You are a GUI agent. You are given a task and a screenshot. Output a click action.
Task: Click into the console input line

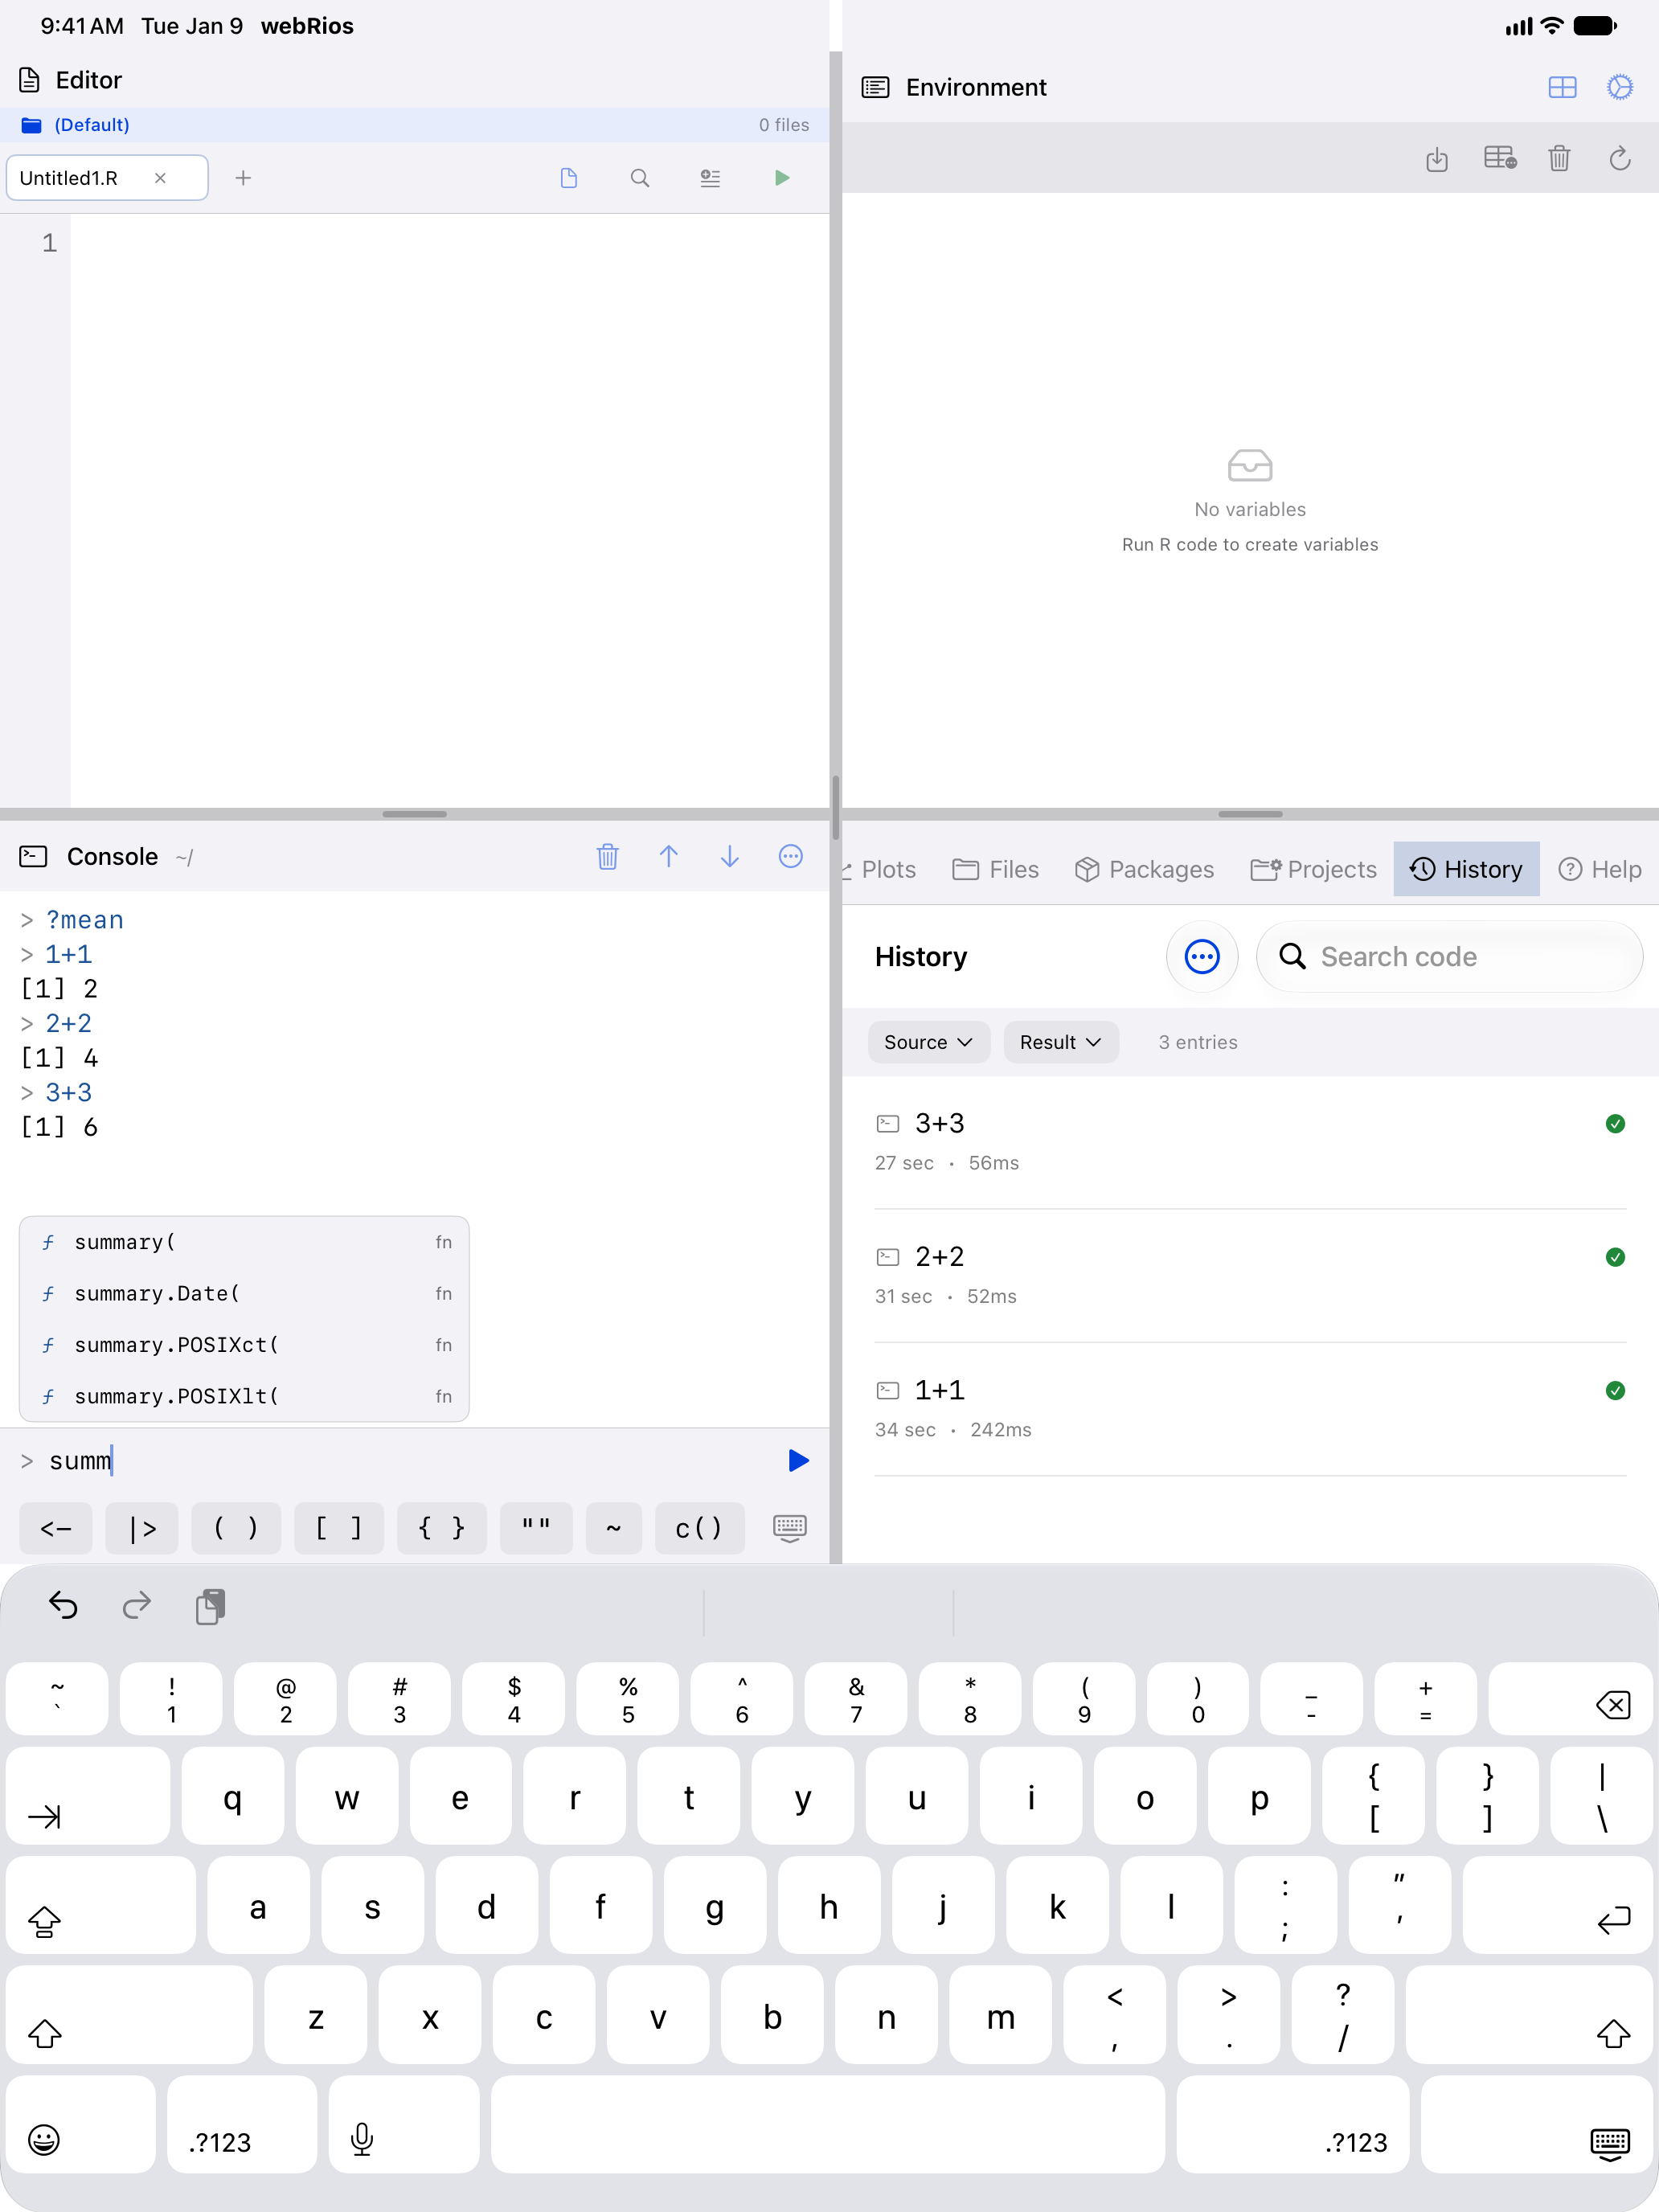tap(410, 1460)
